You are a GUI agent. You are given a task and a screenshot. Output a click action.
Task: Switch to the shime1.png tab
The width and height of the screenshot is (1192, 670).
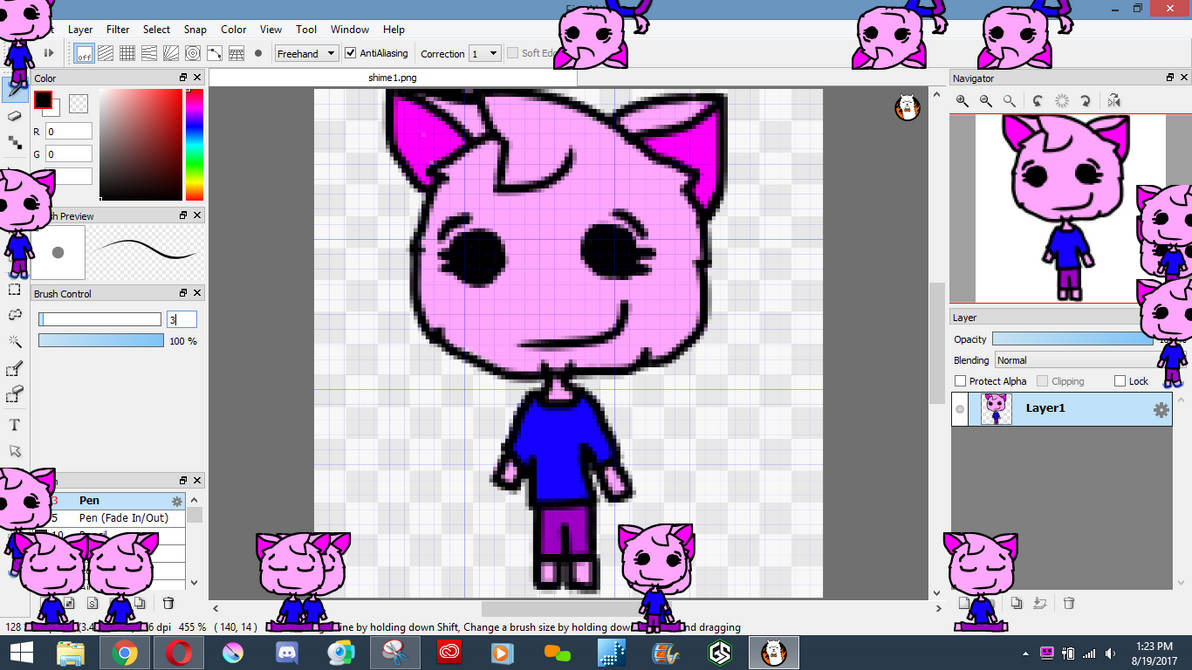coord(392,77)
